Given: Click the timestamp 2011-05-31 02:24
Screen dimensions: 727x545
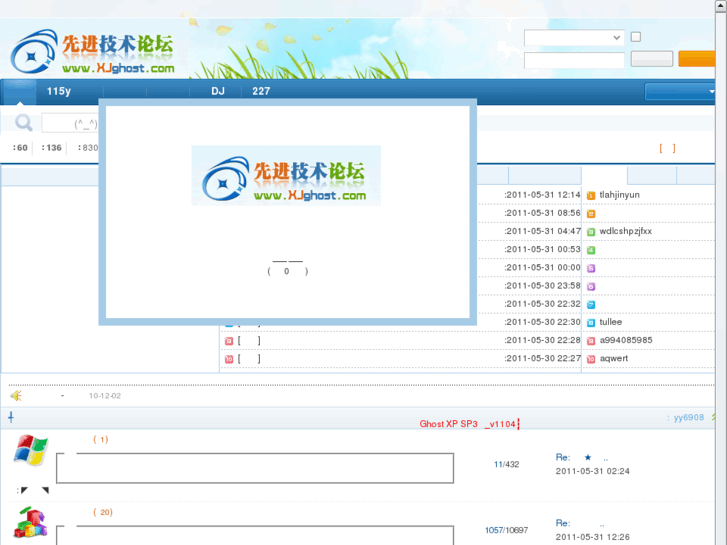Looking at the screenshot, I should click(593, 471).
